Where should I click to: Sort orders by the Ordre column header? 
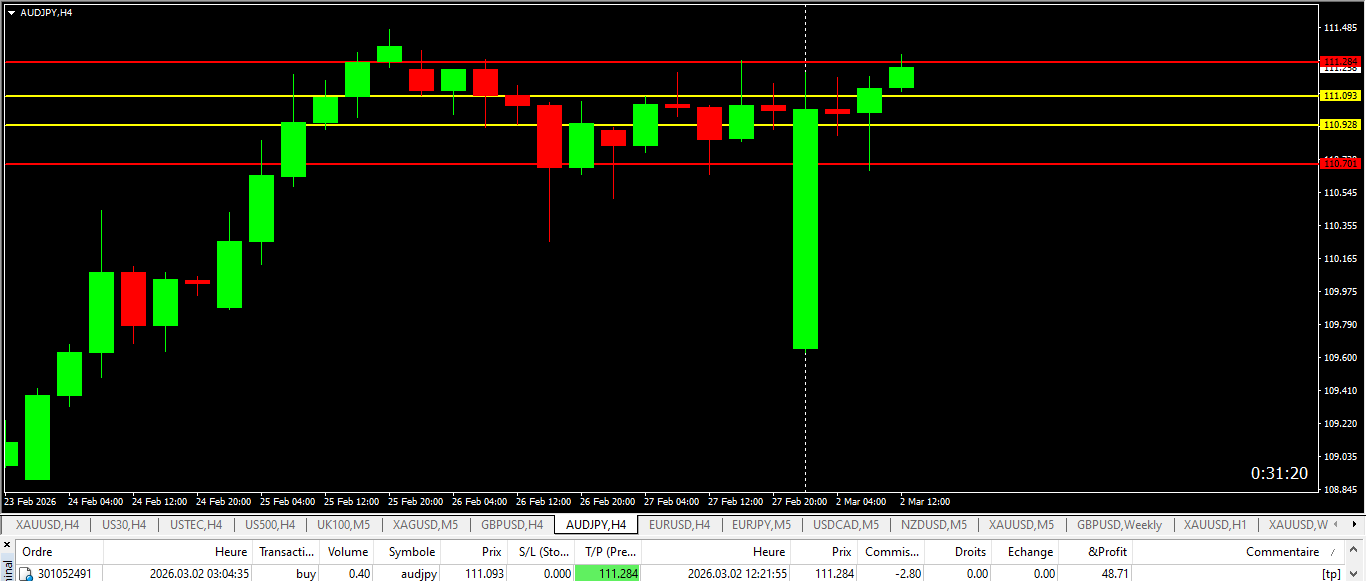[x=60, y=552]
